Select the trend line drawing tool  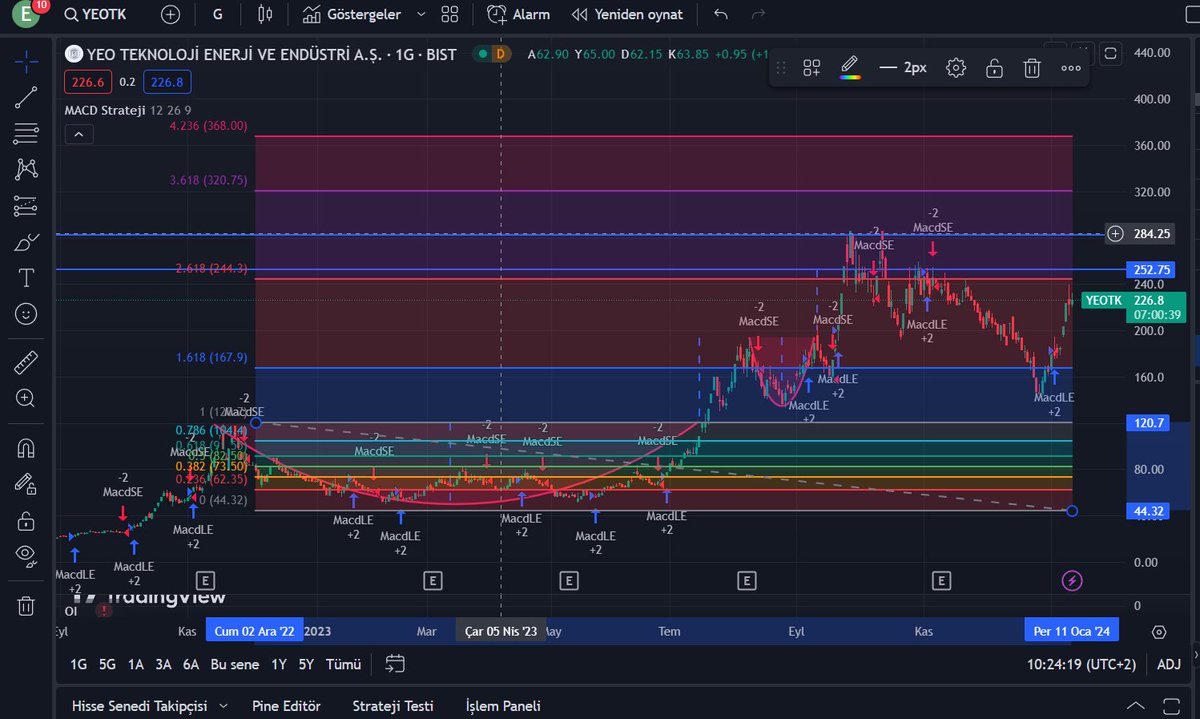26,98
